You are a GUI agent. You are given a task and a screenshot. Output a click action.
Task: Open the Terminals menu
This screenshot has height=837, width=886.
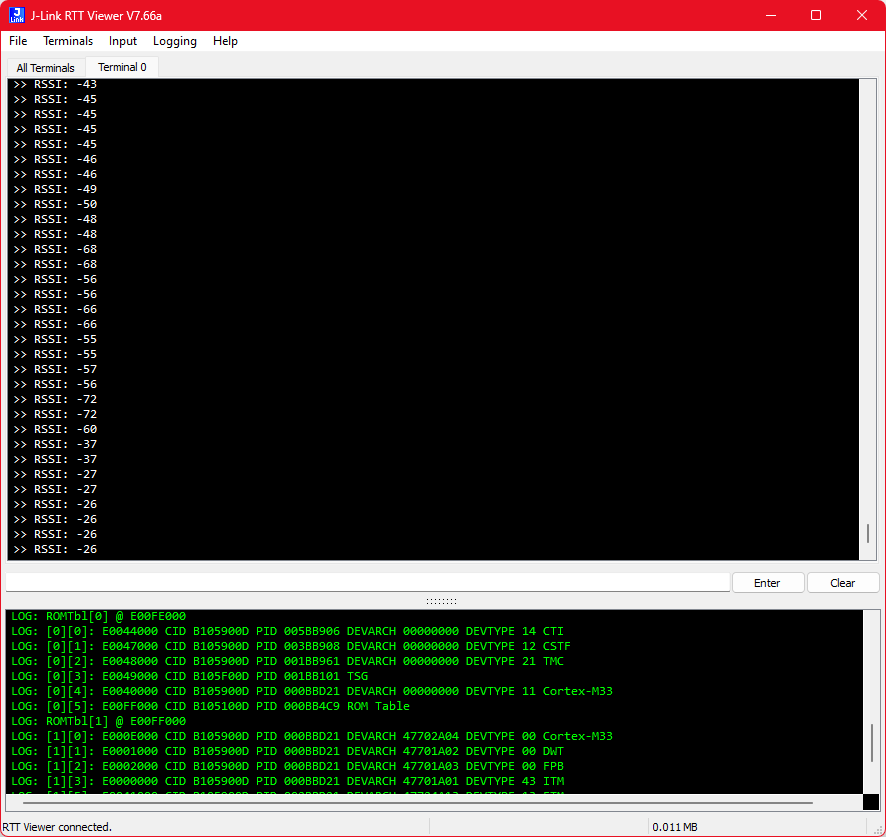click(68, 41)
